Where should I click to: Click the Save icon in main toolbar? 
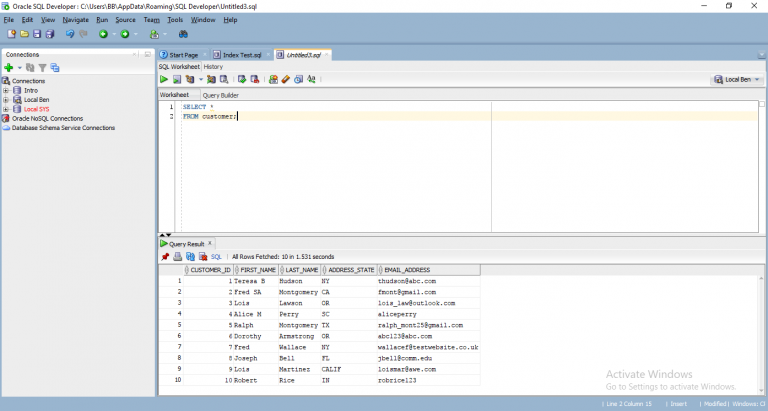[37, 34]
